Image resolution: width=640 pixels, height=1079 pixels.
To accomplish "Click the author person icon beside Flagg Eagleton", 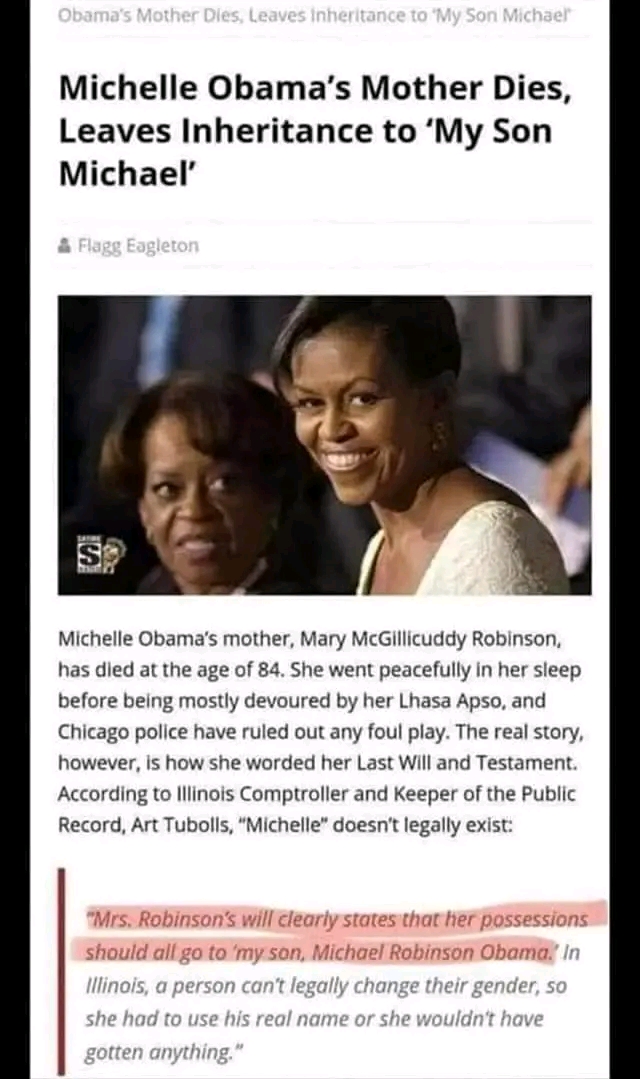I will click(x=65, y=245).
